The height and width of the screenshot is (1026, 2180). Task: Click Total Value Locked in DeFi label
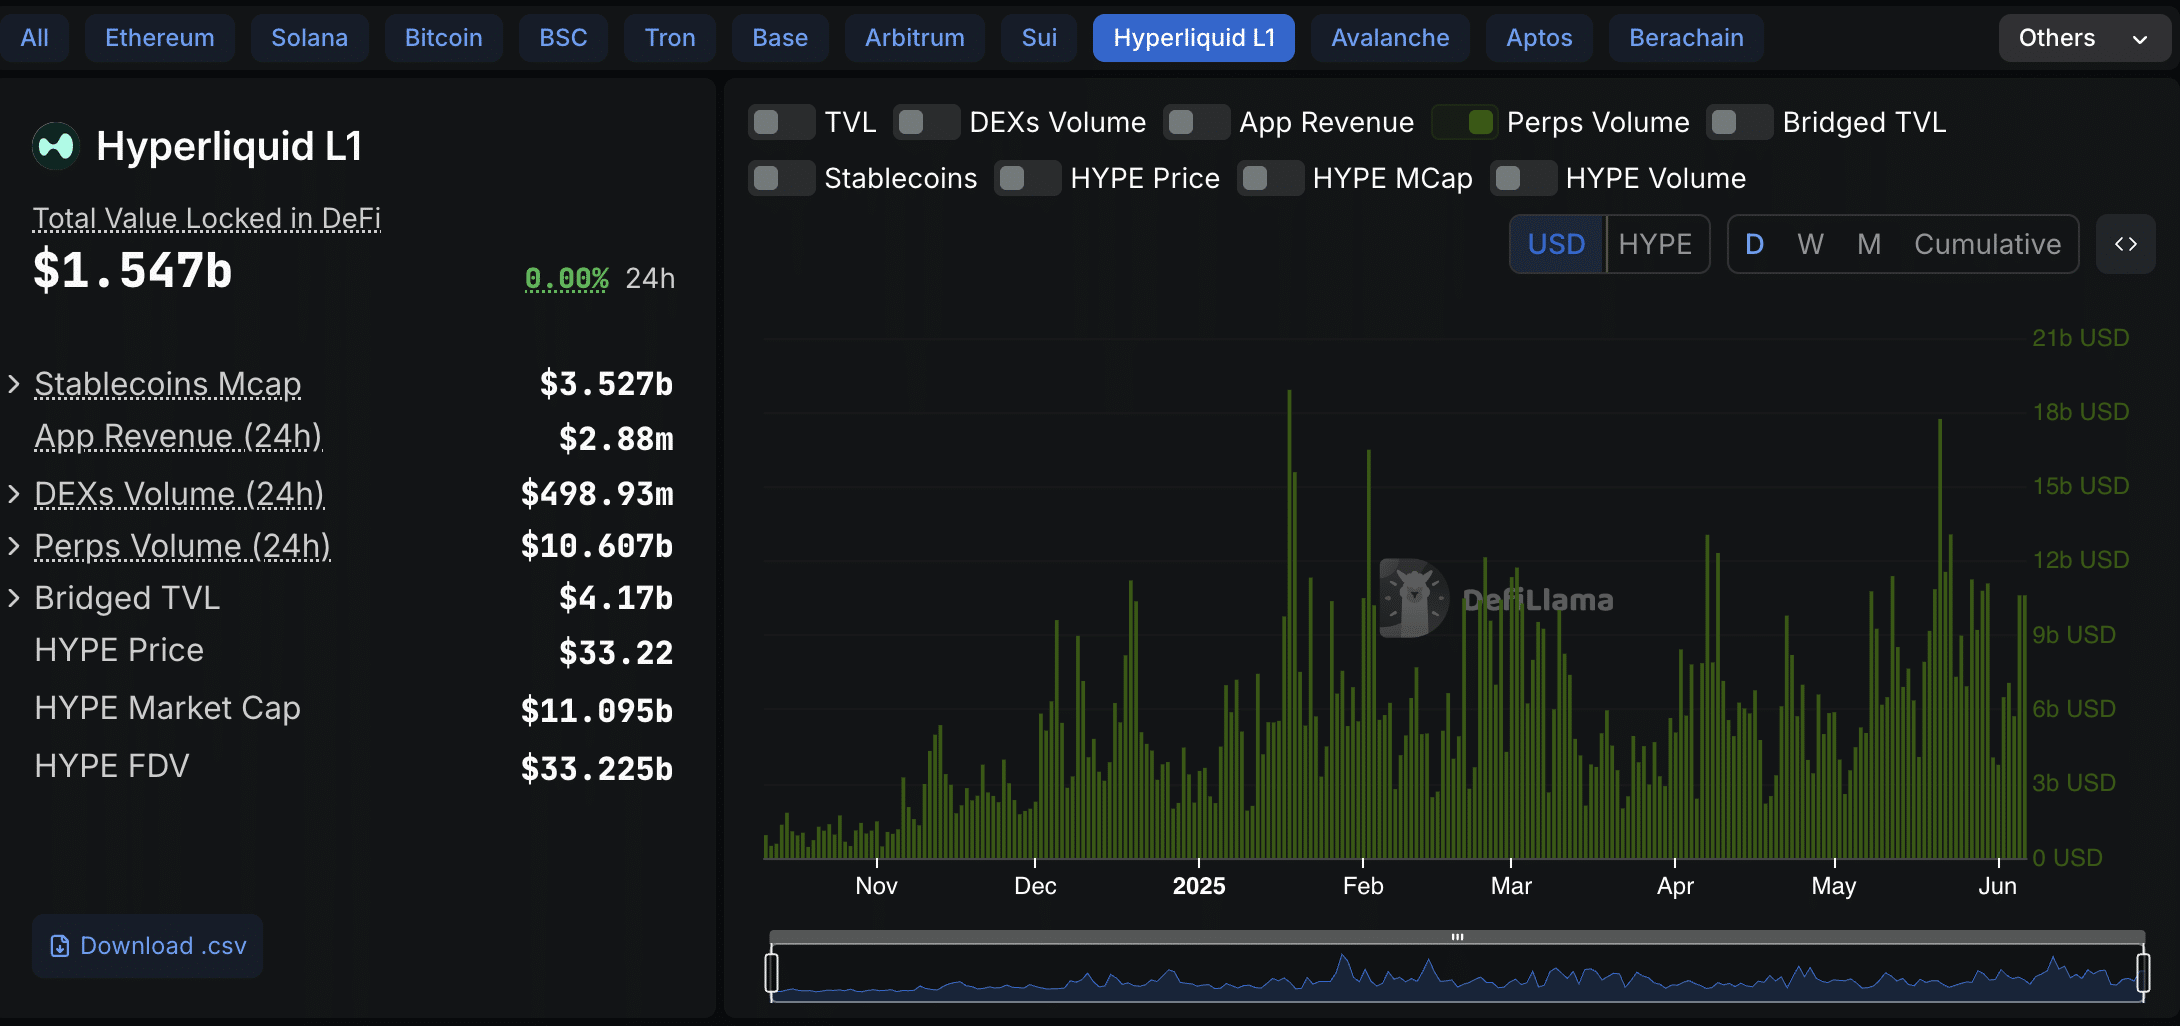click(x=207, y=218)
